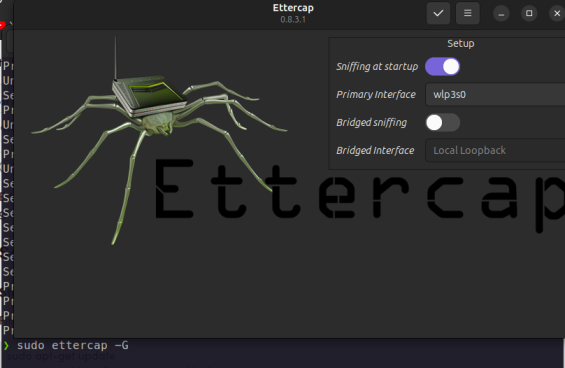The image size is (565, 368).
Task: Enable the Bridged sniffing switch
Action: (442, 123)
